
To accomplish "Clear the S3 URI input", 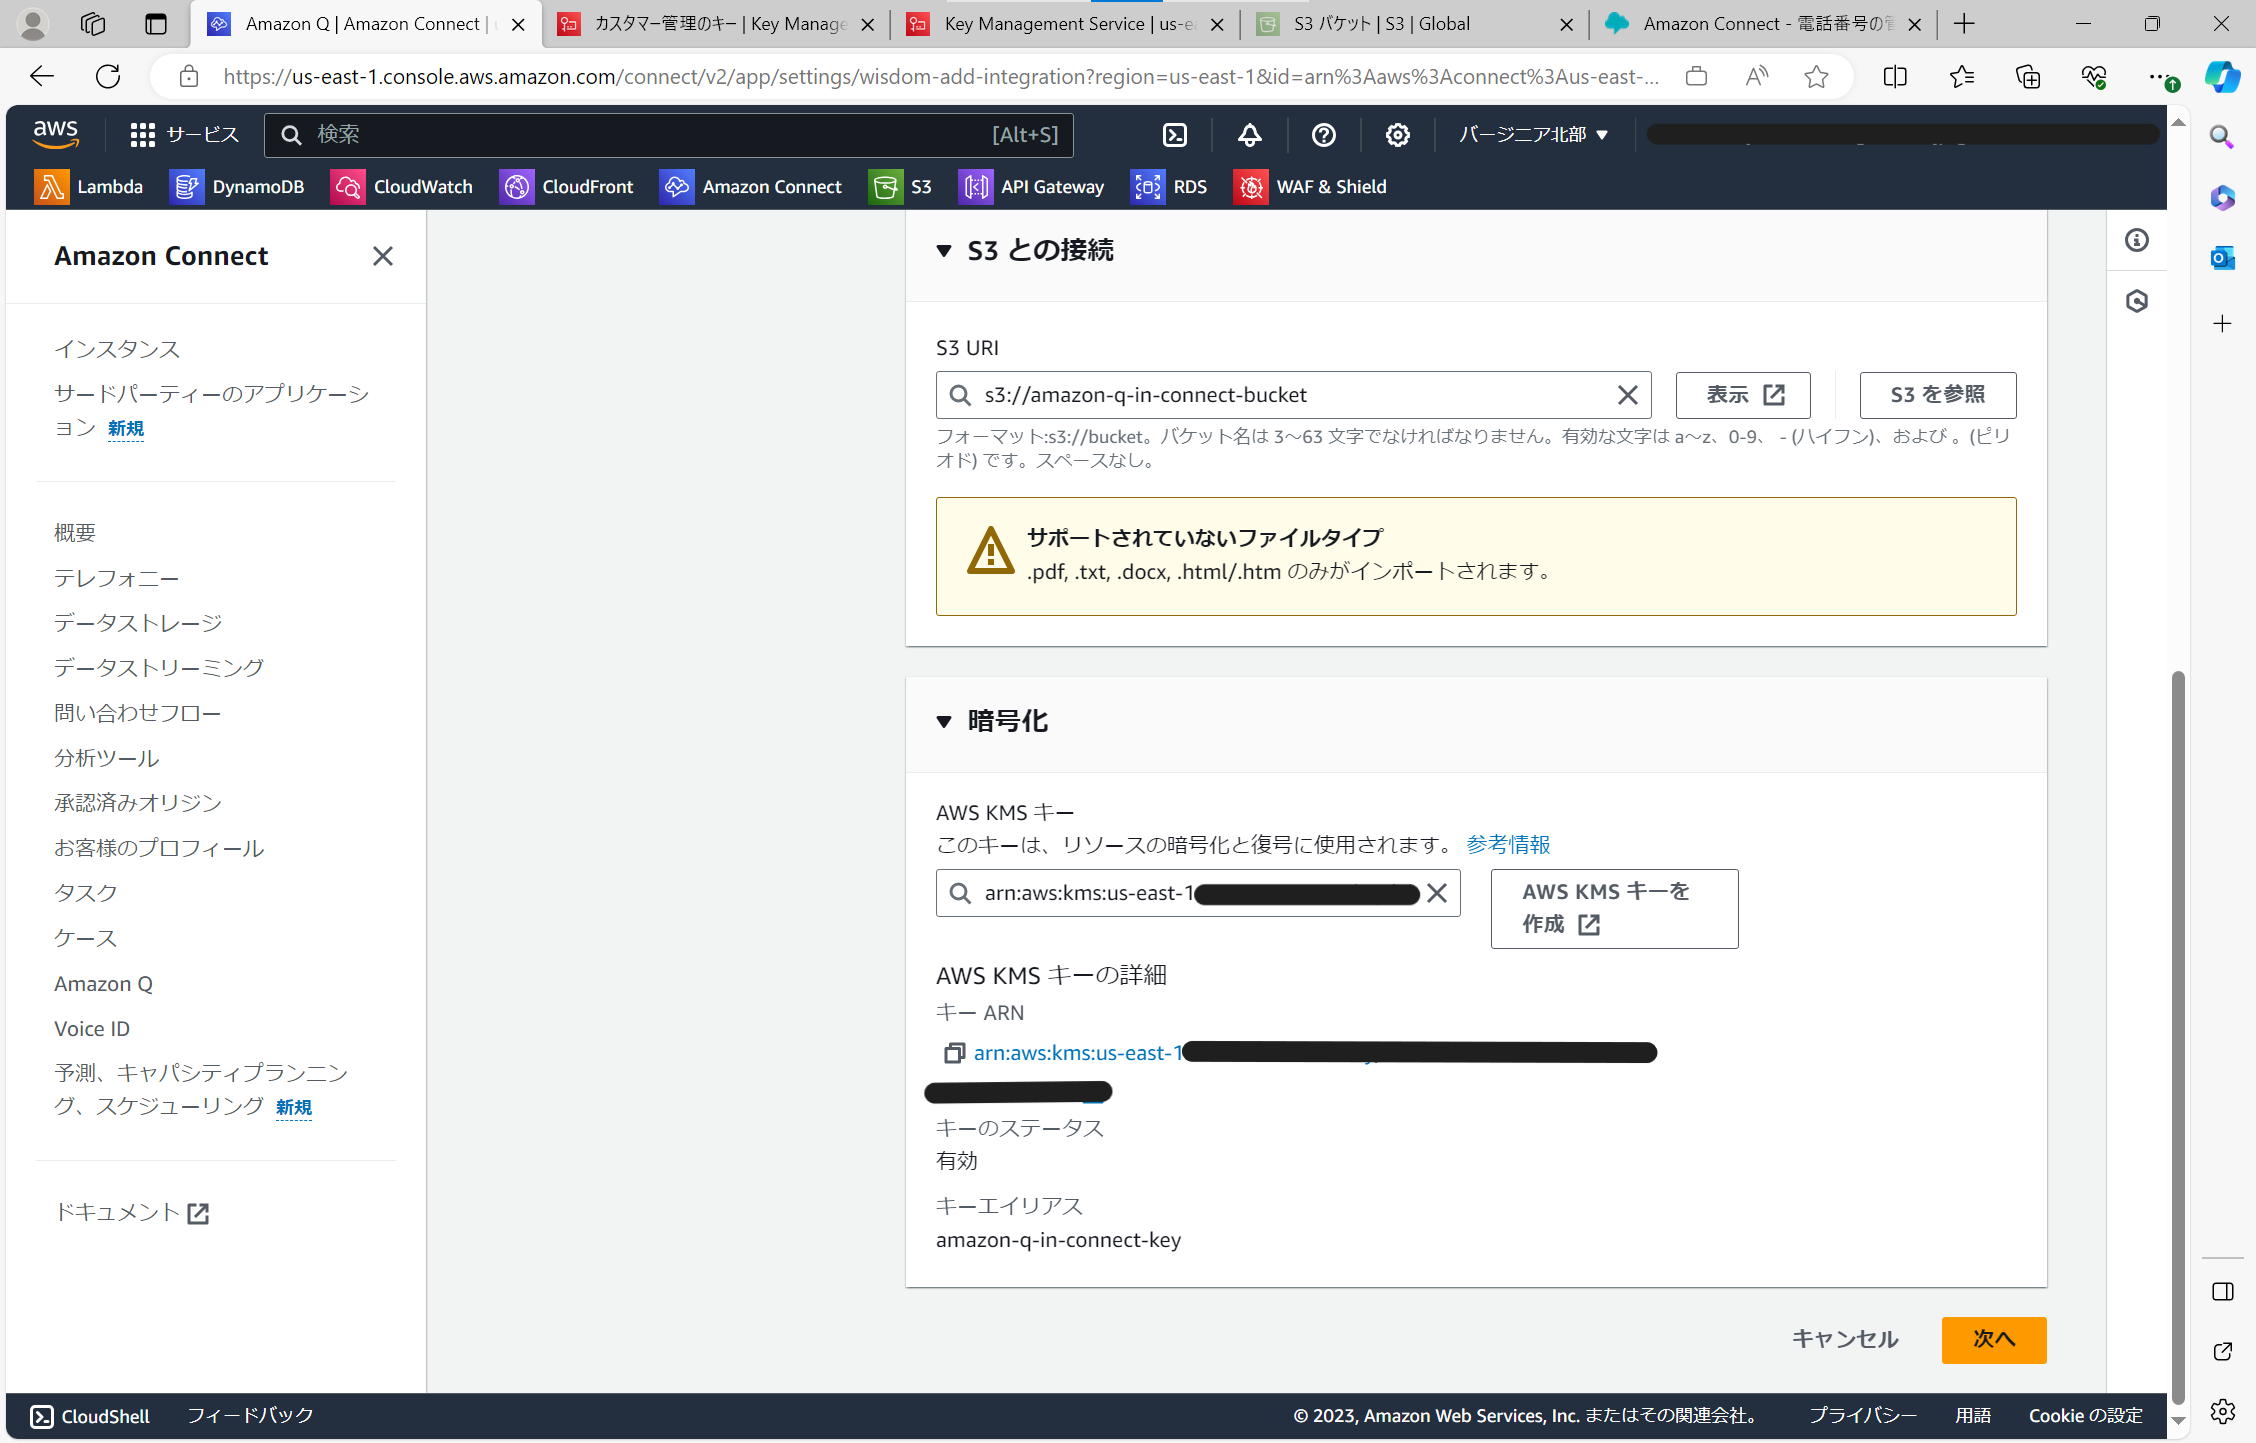I will 1627,395.
